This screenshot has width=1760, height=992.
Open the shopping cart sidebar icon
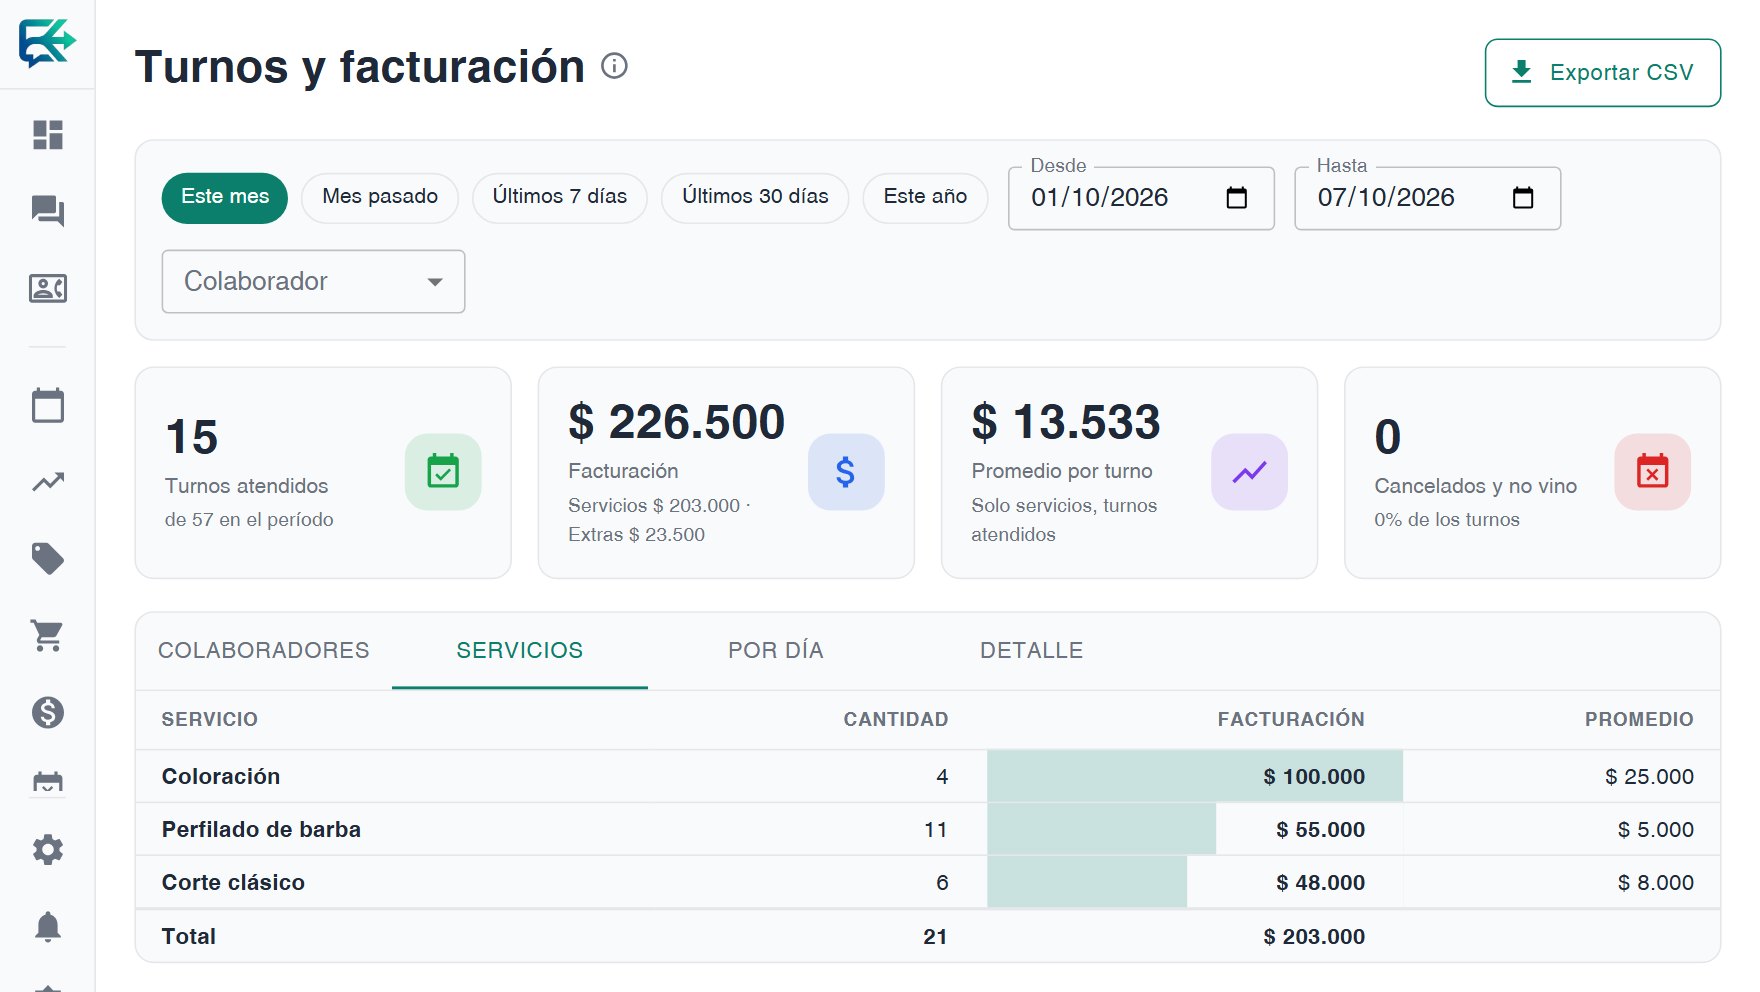click(48, 635)
